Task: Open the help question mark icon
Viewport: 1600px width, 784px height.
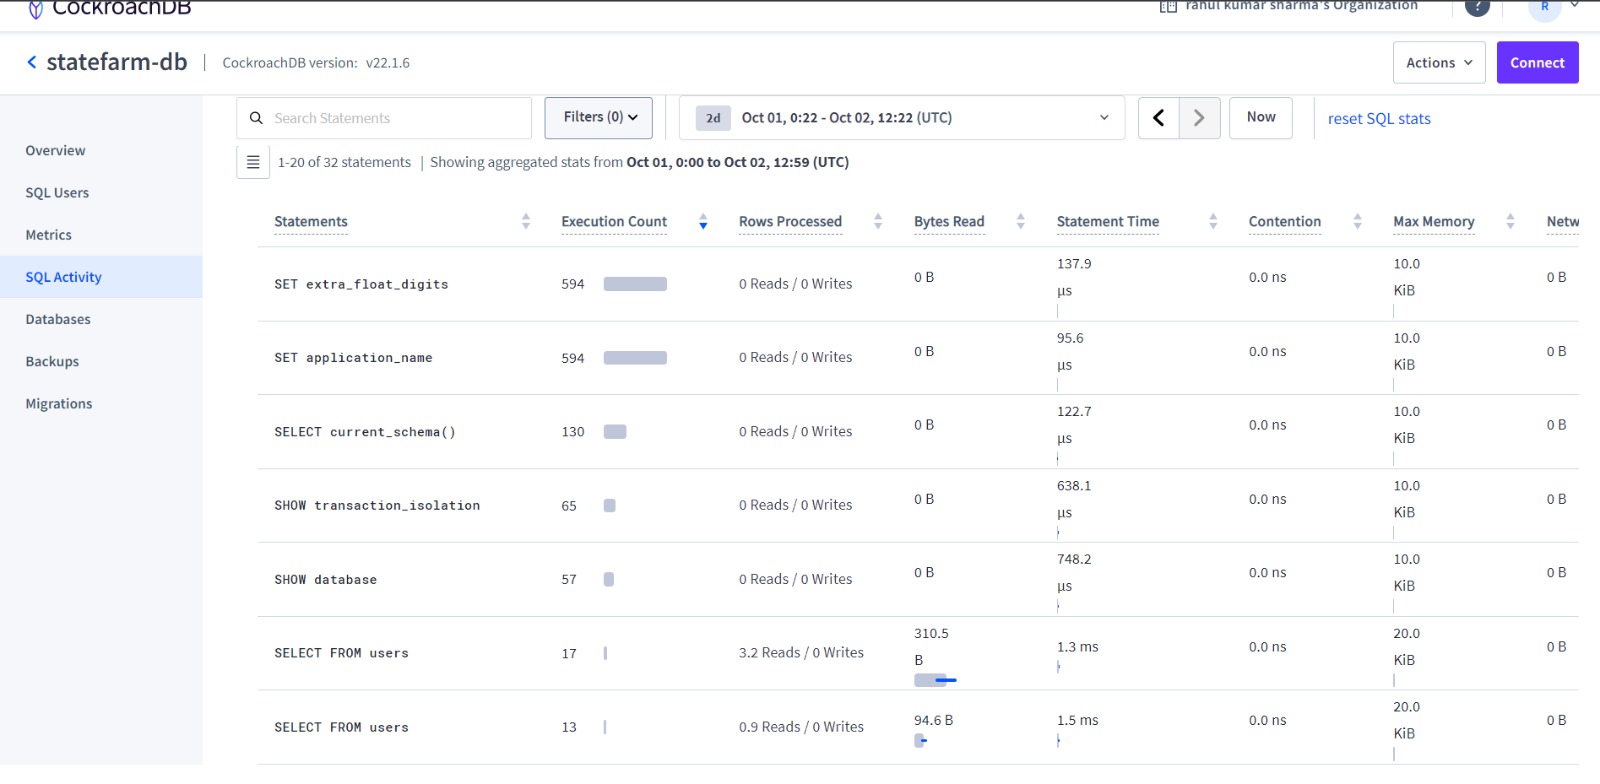Action: (x=1477, y=6)
